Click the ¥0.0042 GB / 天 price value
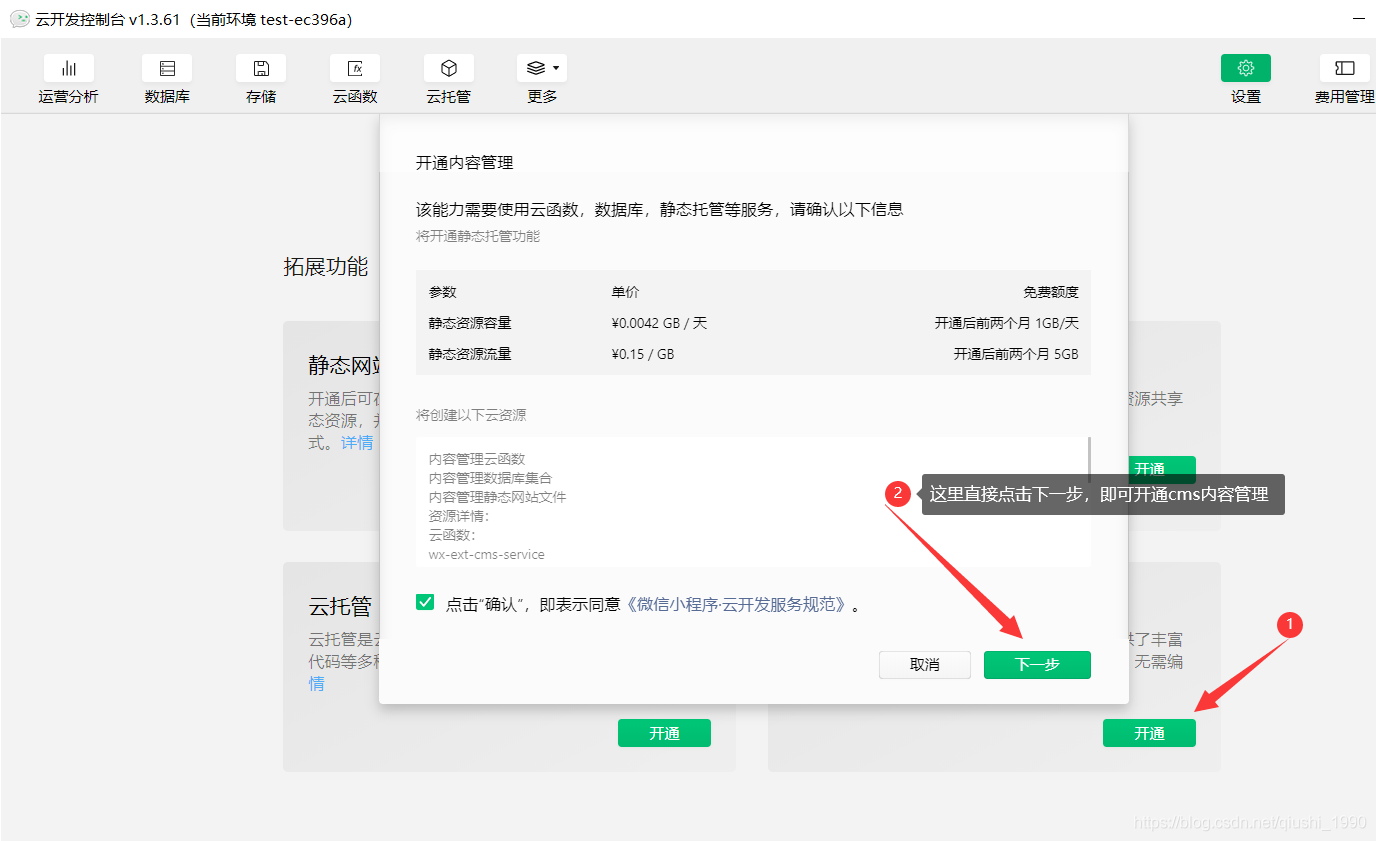The height and width of the screenshot is (841, 1376). 659,323
